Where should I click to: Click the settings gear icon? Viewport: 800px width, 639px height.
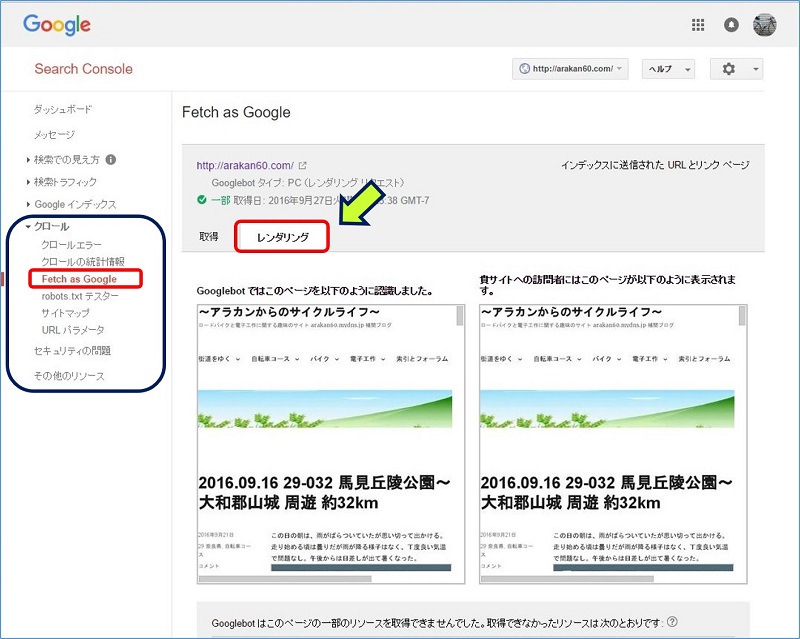click(x=727, y=68)
